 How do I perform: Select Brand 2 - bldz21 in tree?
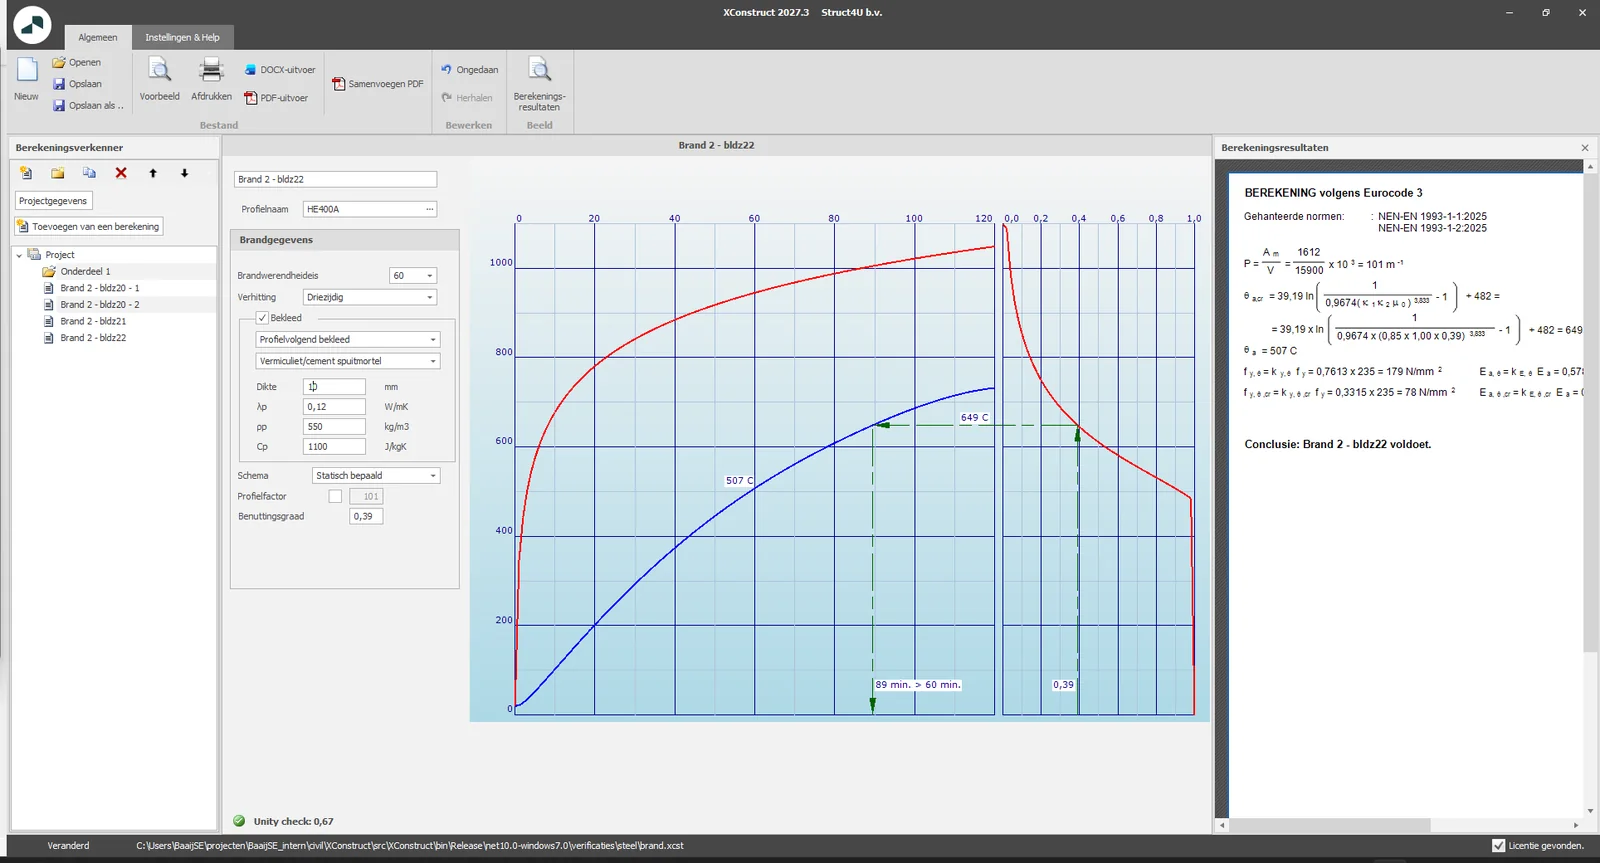tap(93, 321)
